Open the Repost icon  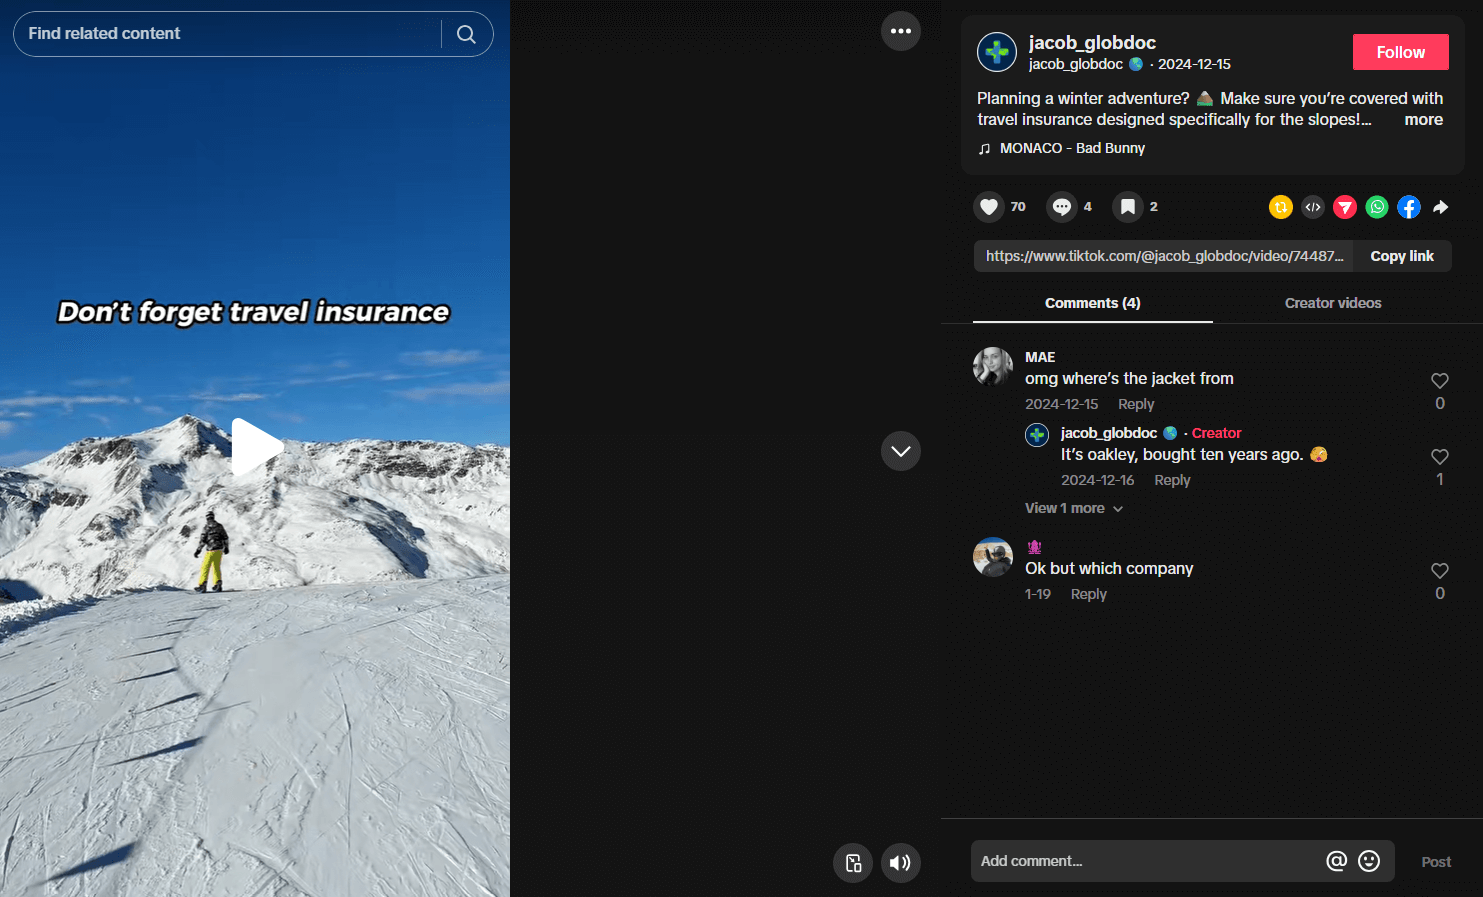pos(1281,207)
